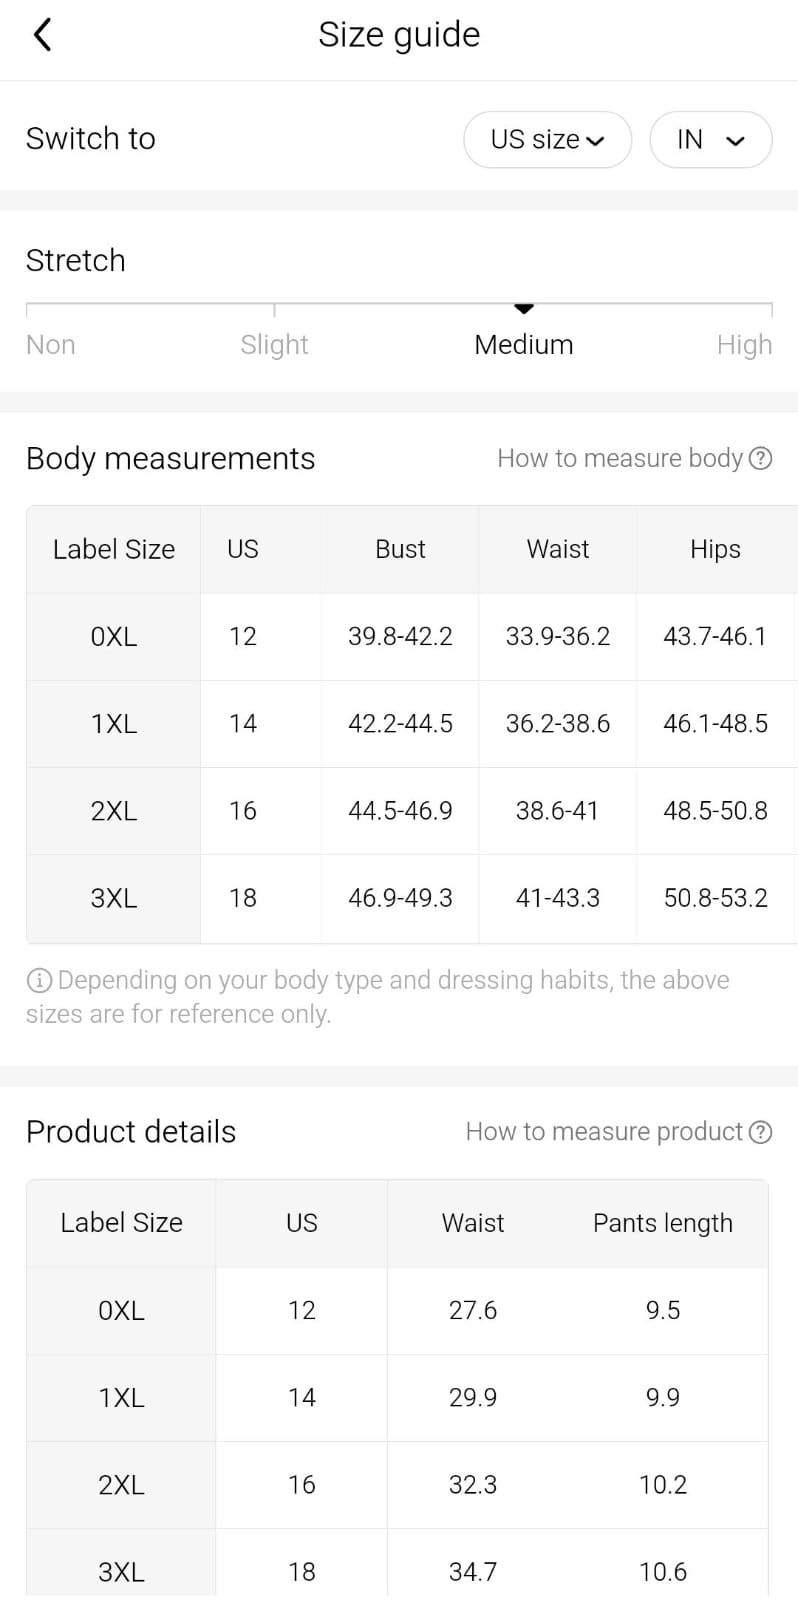Select the High stretch label
798x1600 pixels.
pos(744,344)
